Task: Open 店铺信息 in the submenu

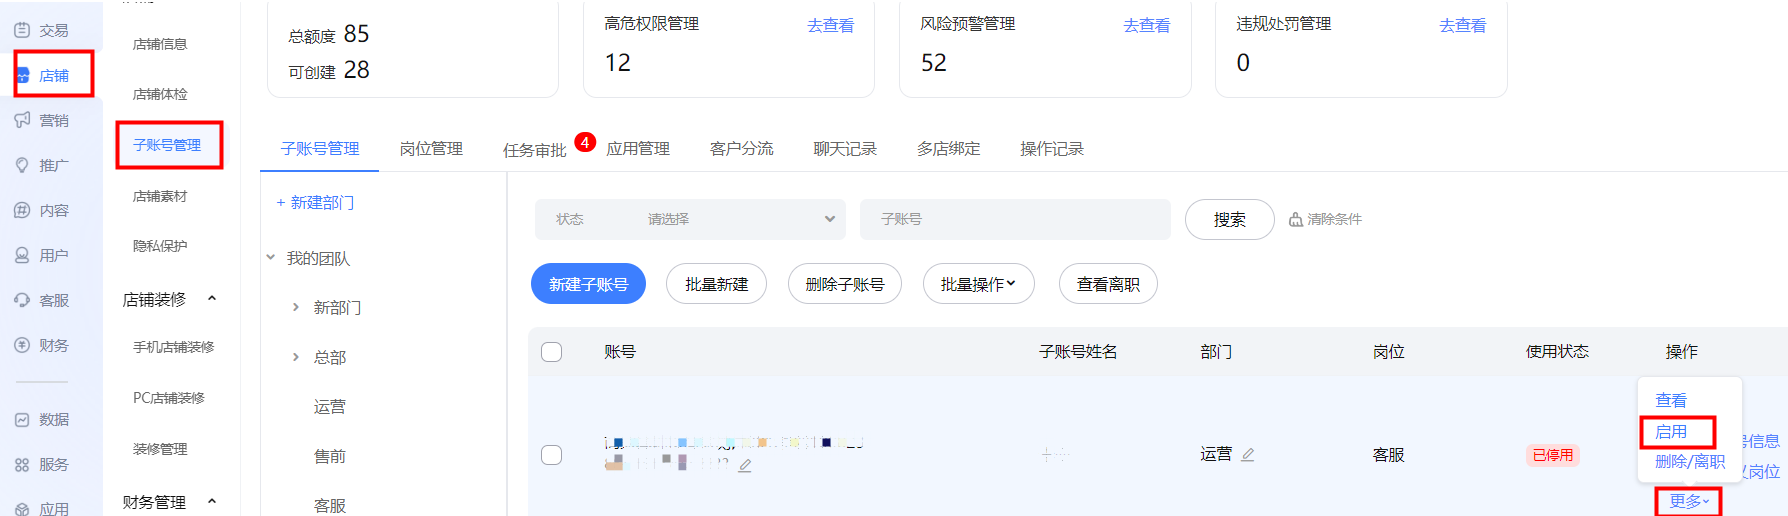Action: 160,44
